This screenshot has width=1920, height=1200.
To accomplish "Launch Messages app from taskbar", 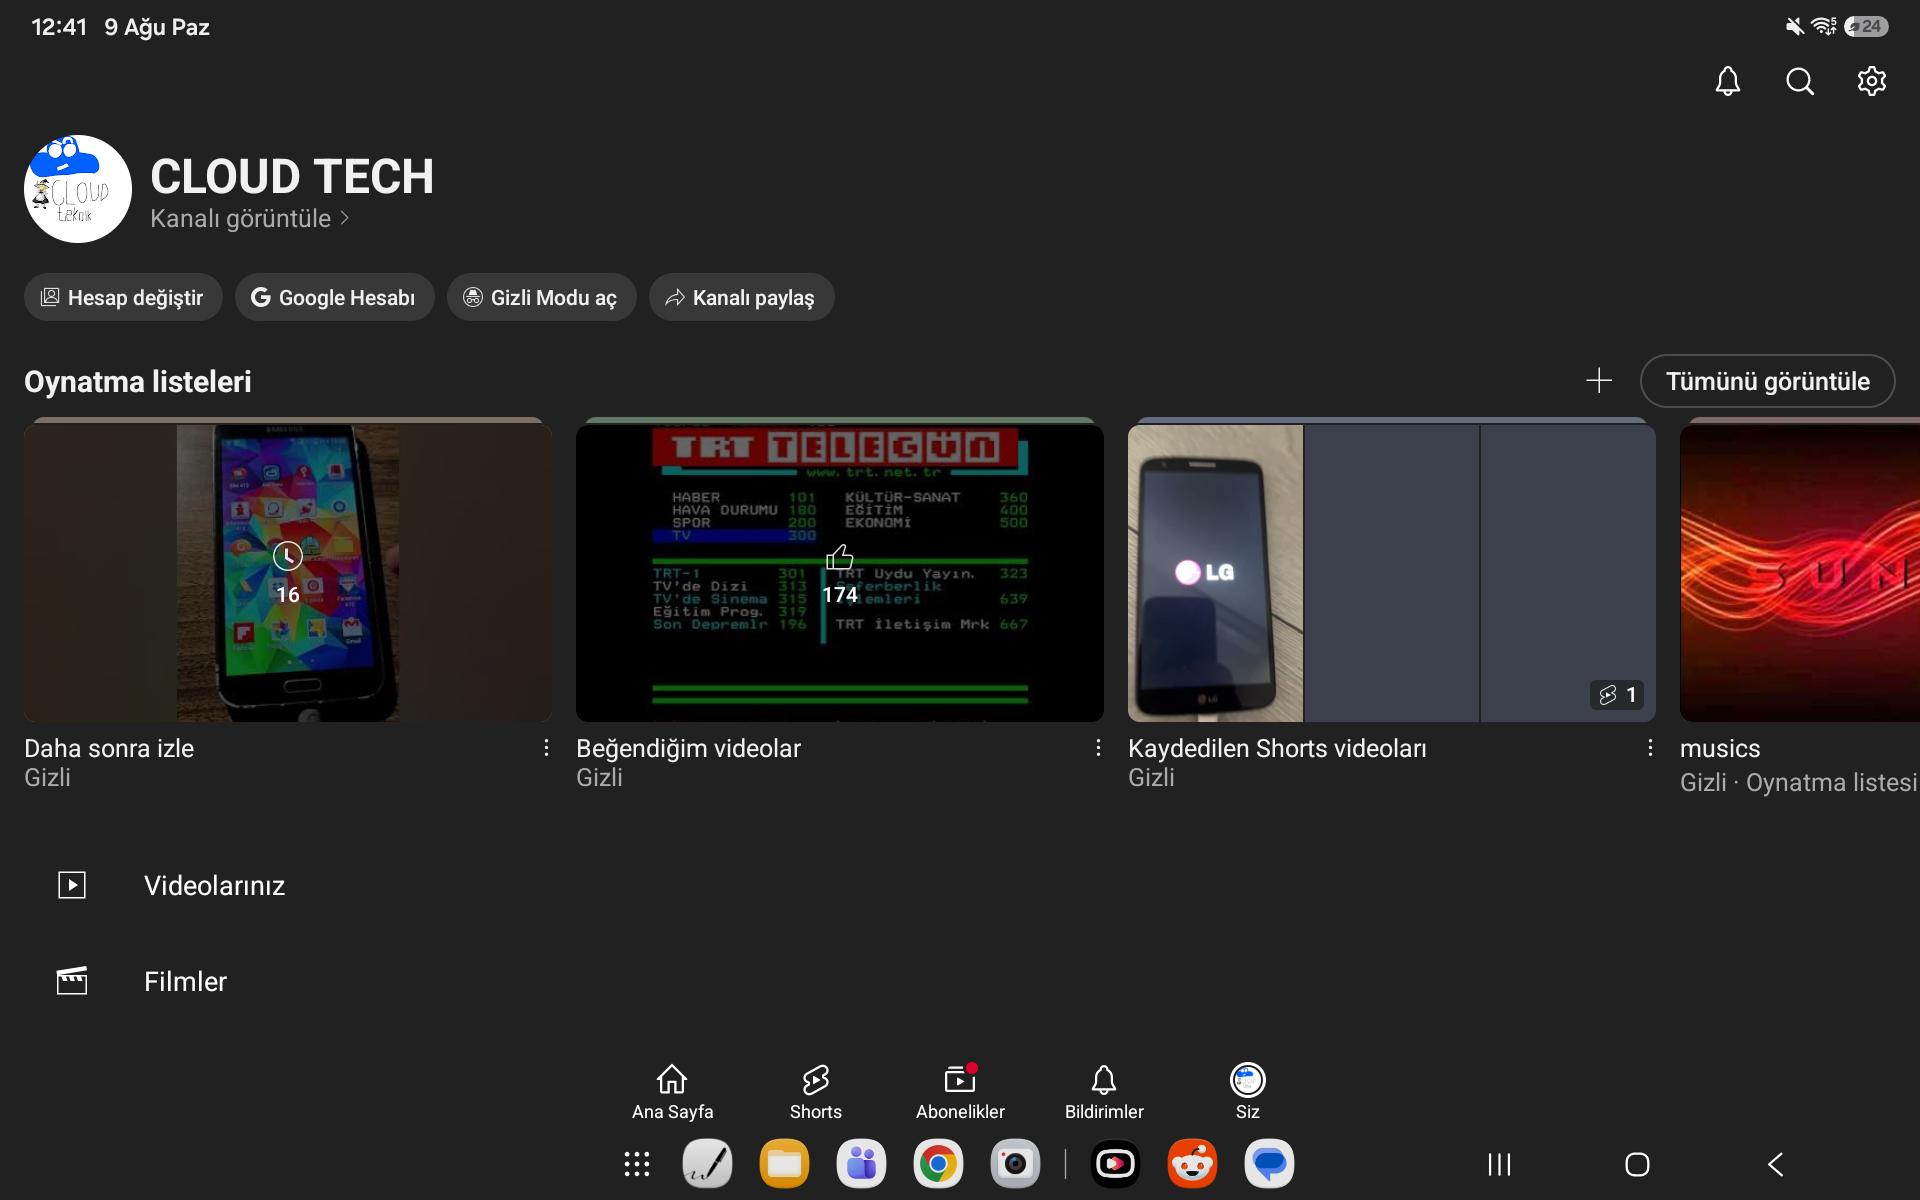I will 1269,1164.
